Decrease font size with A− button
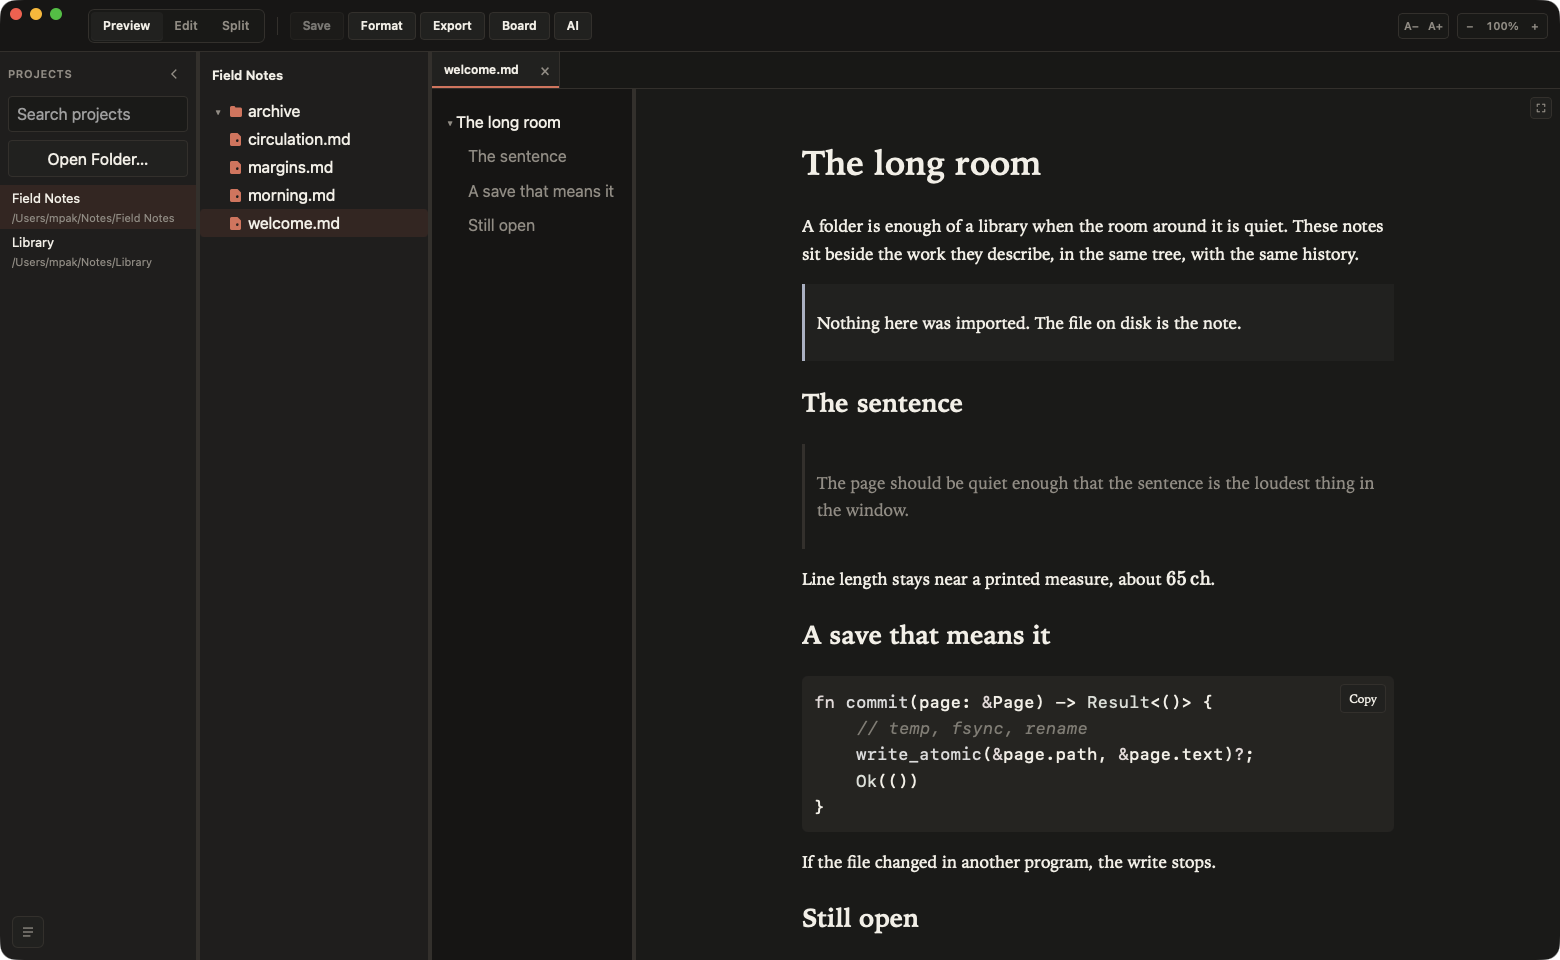This screenshot has height=960, width=1560. pyautogui.click(x=1411, y=26)
